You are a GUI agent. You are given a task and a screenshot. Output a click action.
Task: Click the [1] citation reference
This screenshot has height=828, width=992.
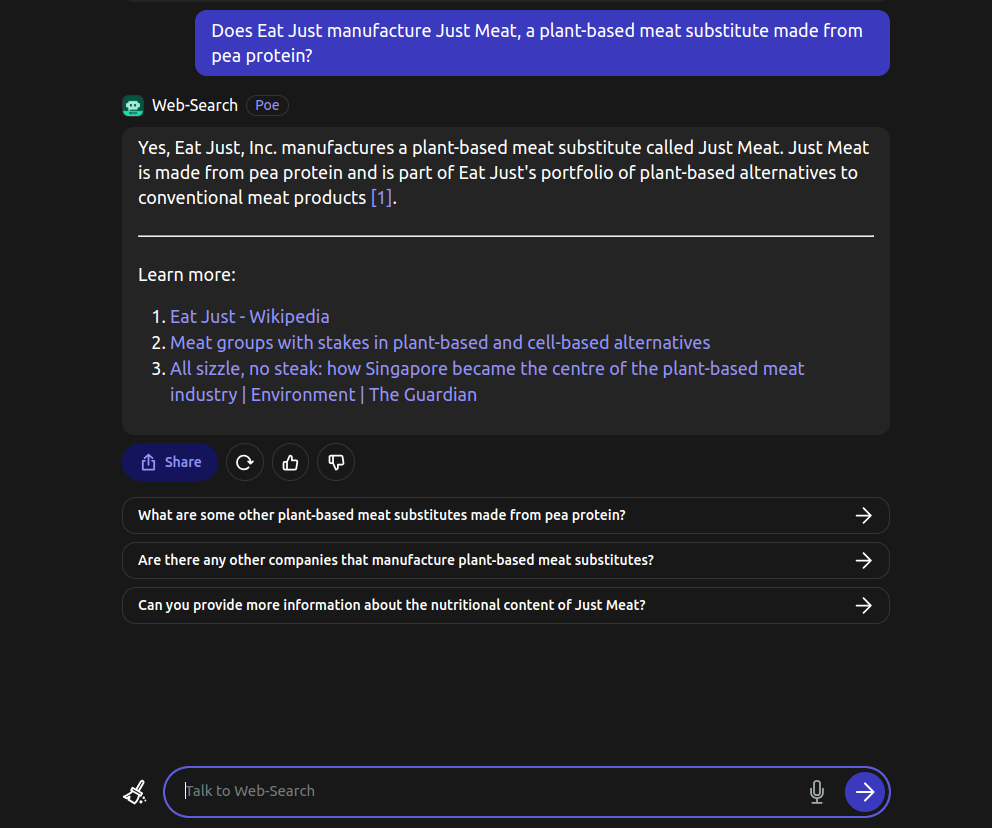tap(381, 197)
